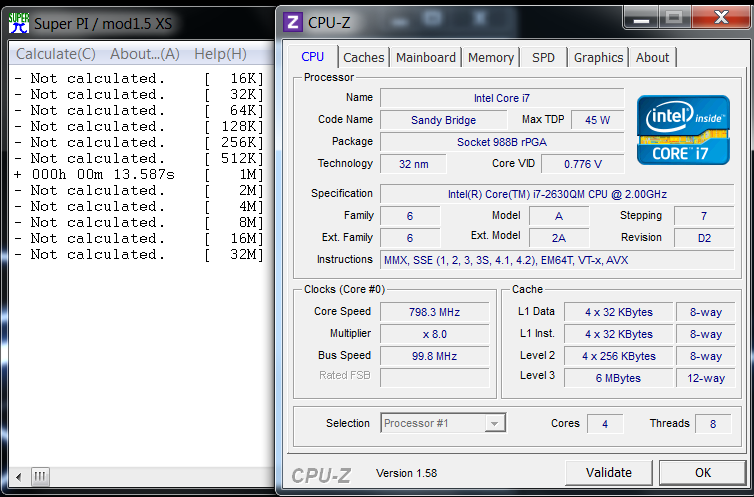This screenshot has height=497, width=754.
Task: Click the Core Speed value field
Action: tap(434, 312)
